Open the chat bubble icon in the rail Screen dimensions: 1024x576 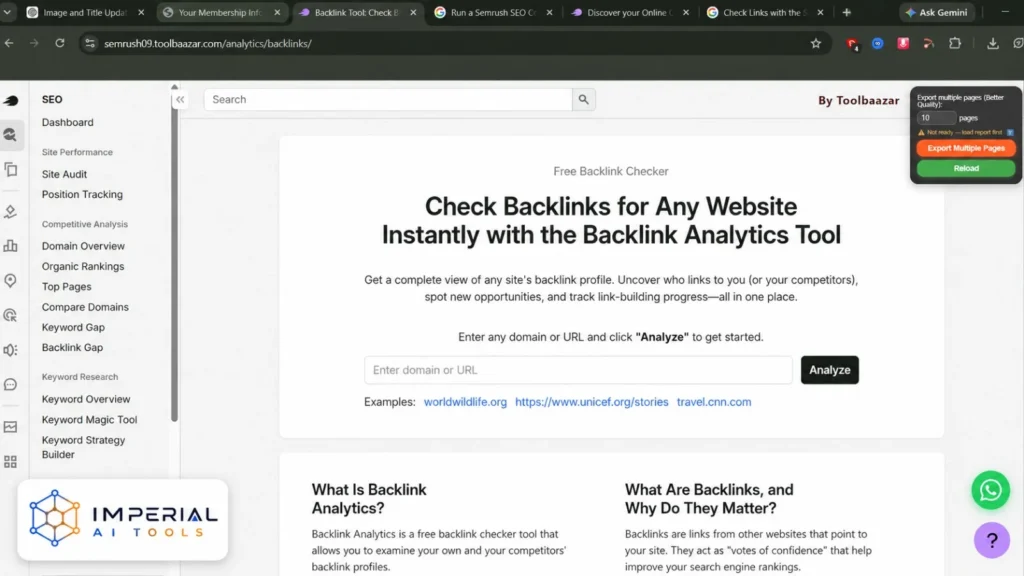click(10, 385)
